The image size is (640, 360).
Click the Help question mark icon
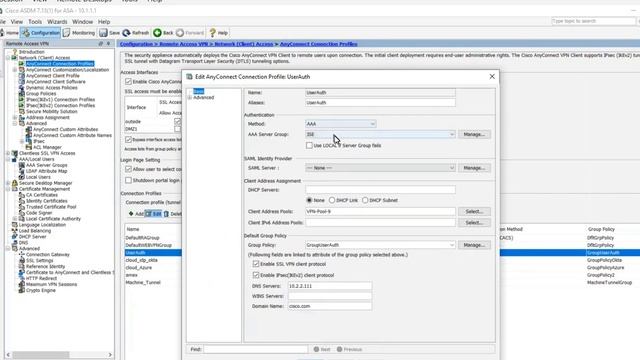click(212, 33)
